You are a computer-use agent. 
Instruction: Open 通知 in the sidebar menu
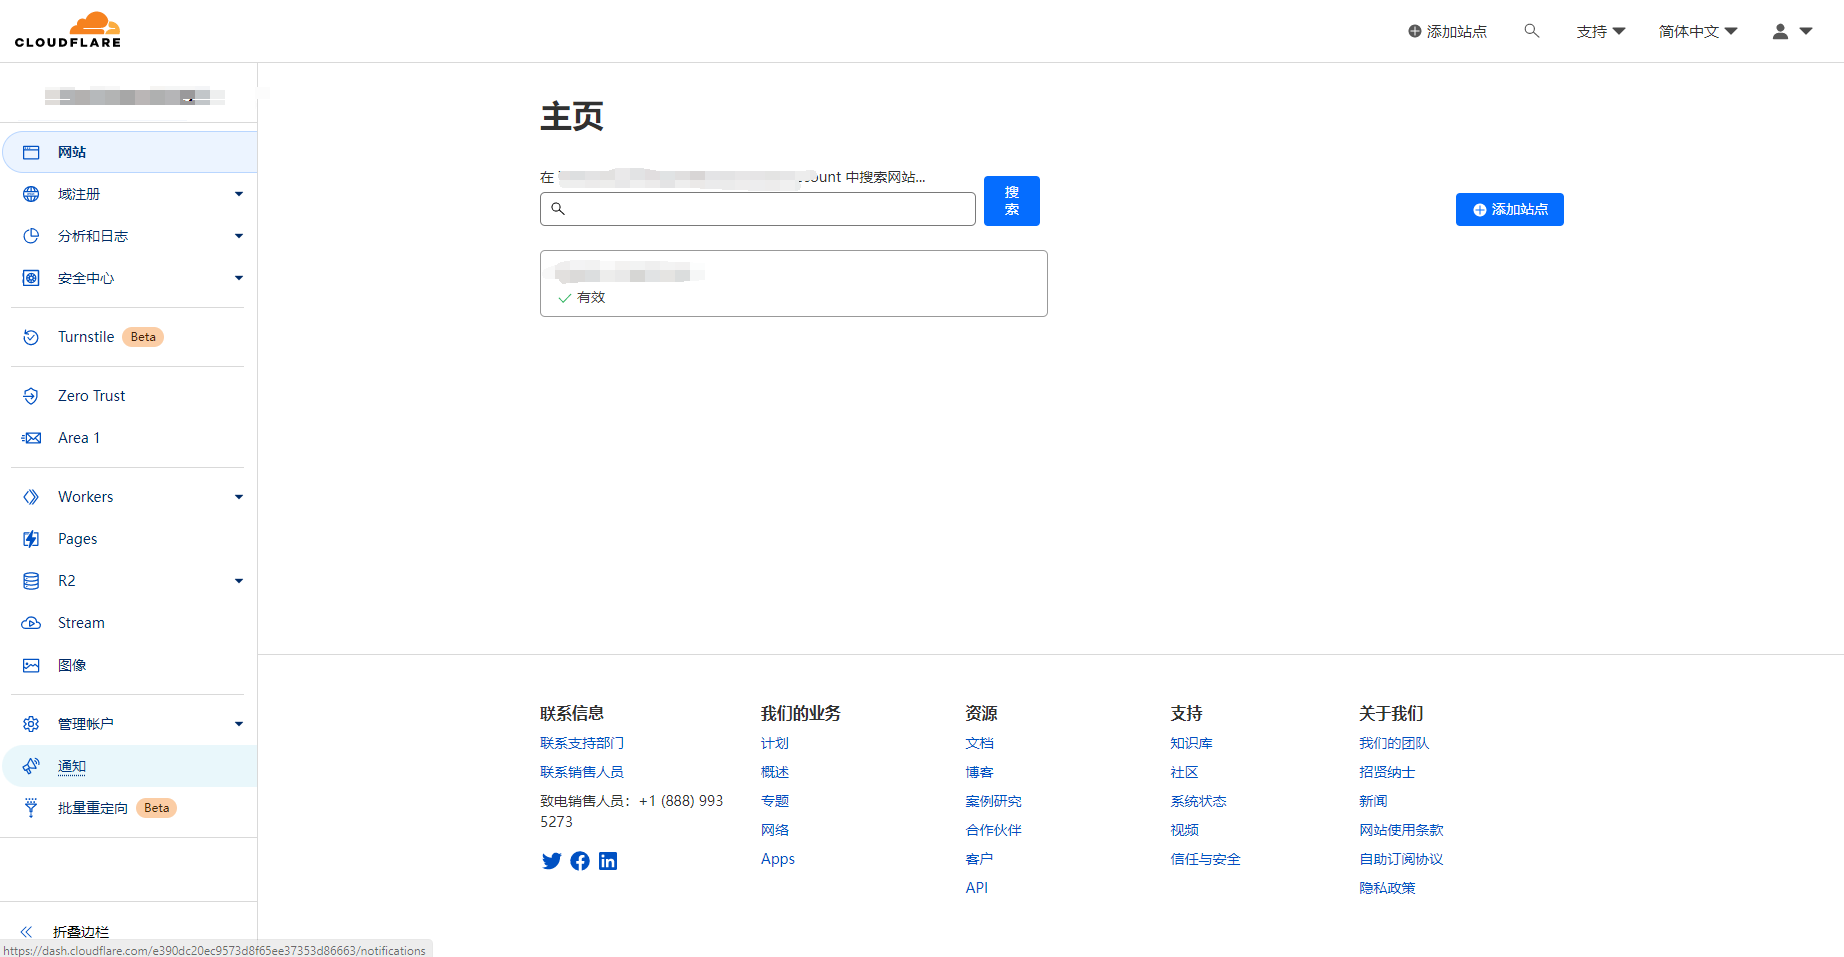(72, 766)
